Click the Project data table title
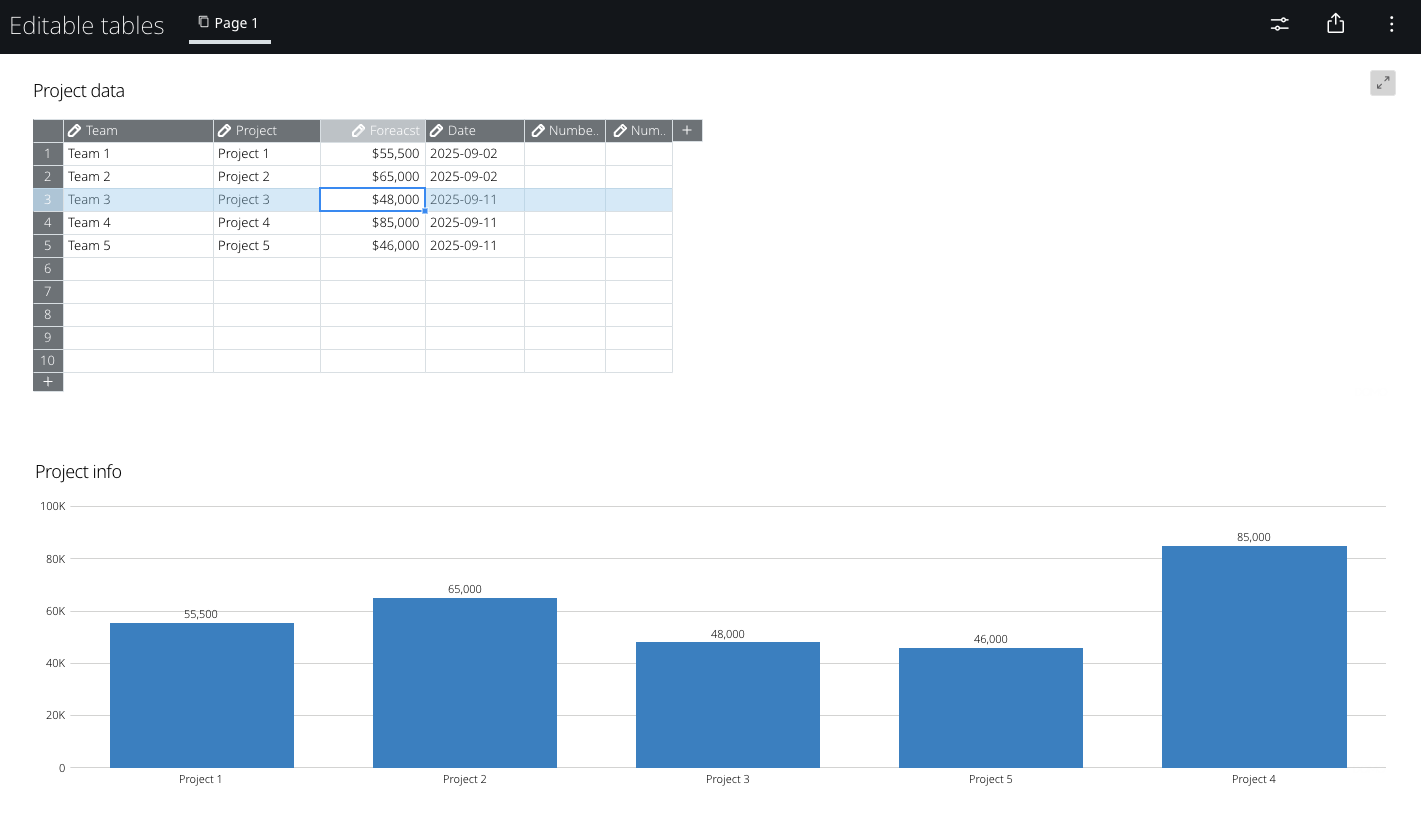The image size is (1421, 837). 79,91
